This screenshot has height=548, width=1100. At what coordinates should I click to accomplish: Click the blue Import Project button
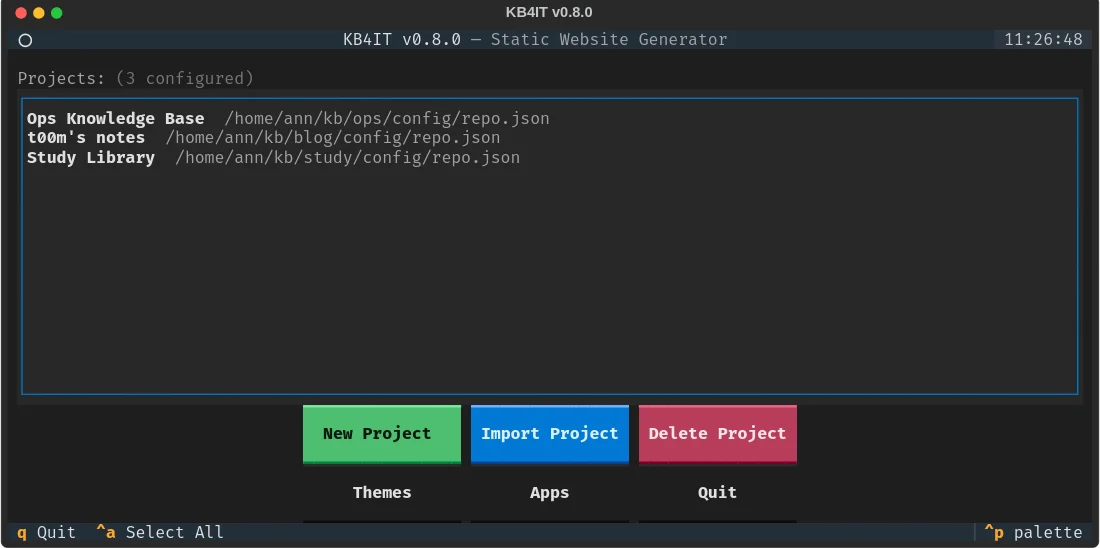[549, 434]
